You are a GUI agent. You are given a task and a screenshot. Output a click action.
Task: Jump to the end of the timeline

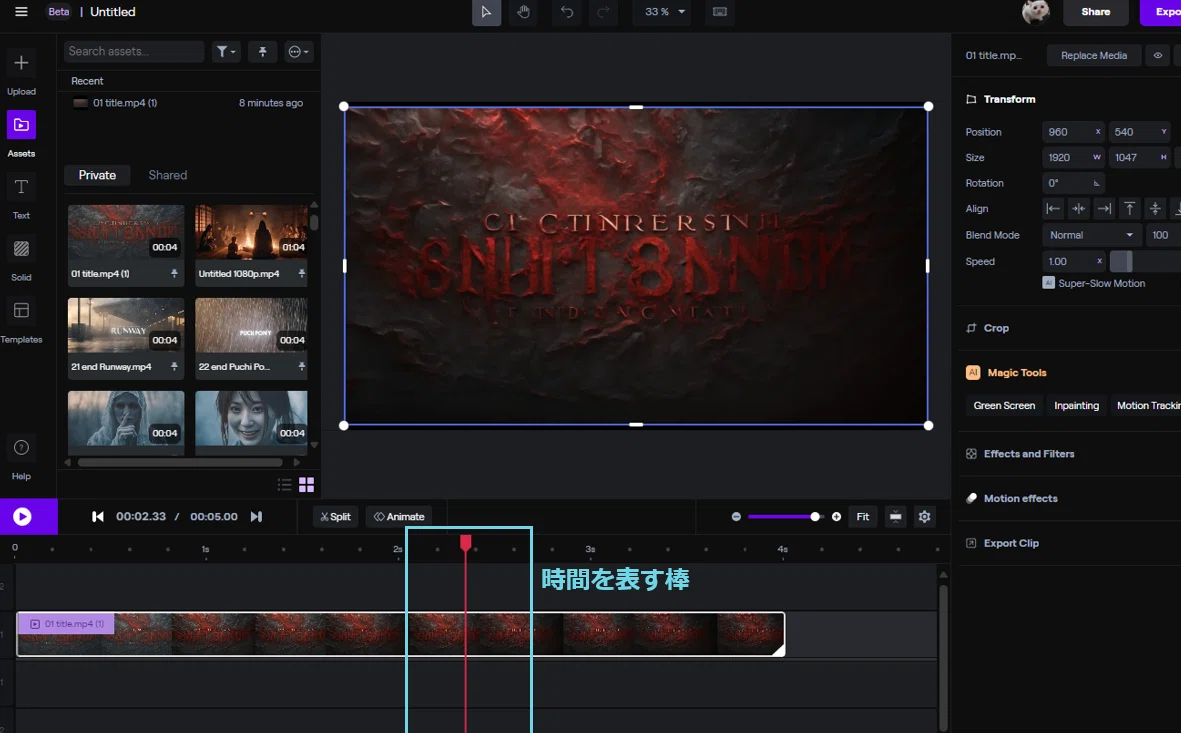click(256, 516)
